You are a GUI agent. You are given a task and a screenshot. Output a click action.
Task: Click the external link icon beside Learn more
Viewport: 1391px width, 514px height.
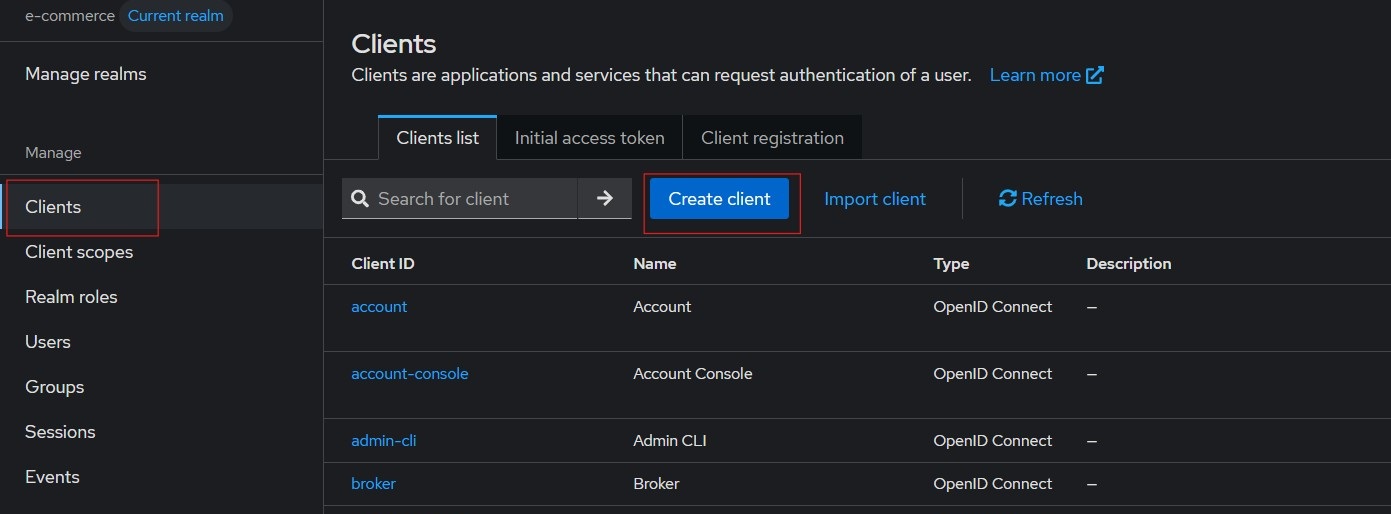click(x=1095, y=75)
